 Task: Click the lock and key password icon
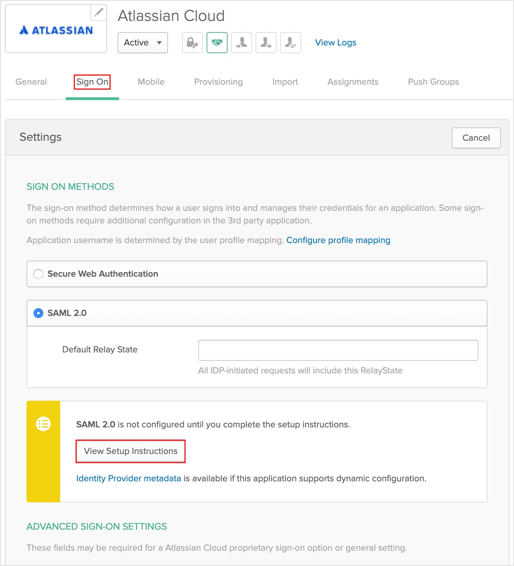tap(192, 43)
